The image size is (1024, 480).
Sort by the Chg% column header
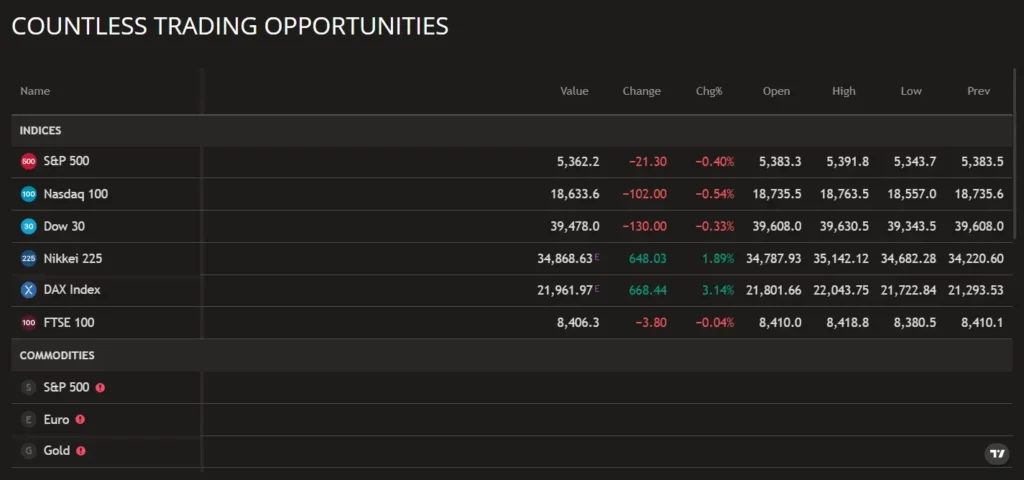point(708,91)
